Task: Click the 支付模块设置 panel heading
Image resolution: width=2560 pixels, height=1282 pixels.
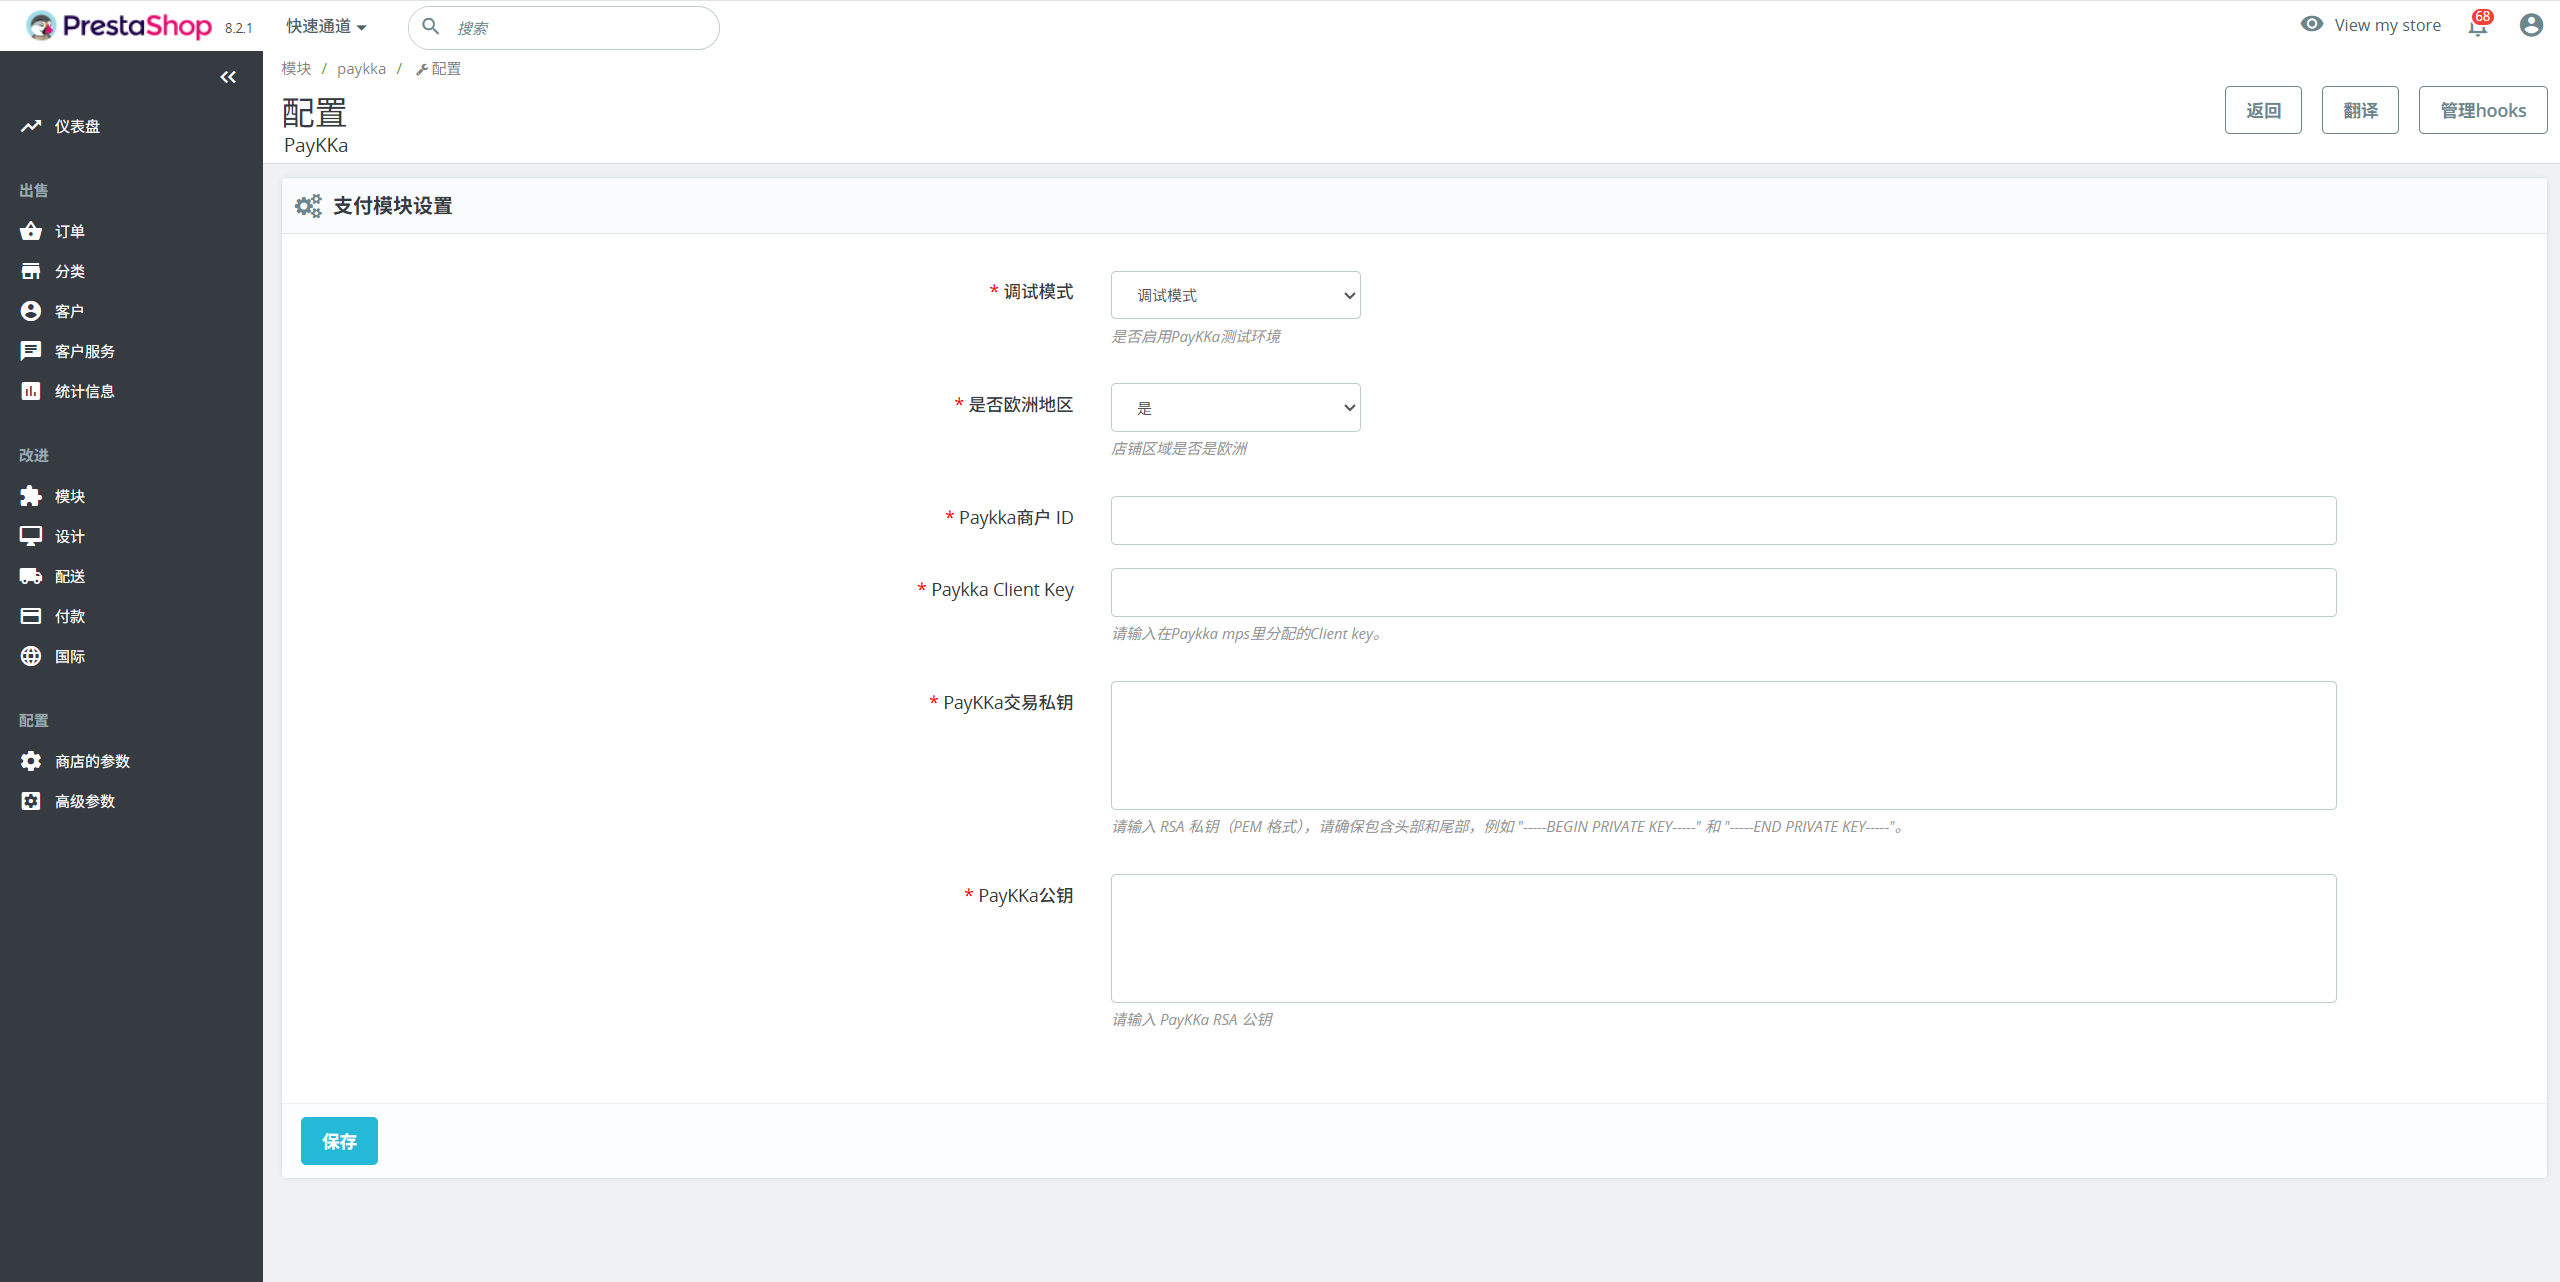Action: click(392, 206)
